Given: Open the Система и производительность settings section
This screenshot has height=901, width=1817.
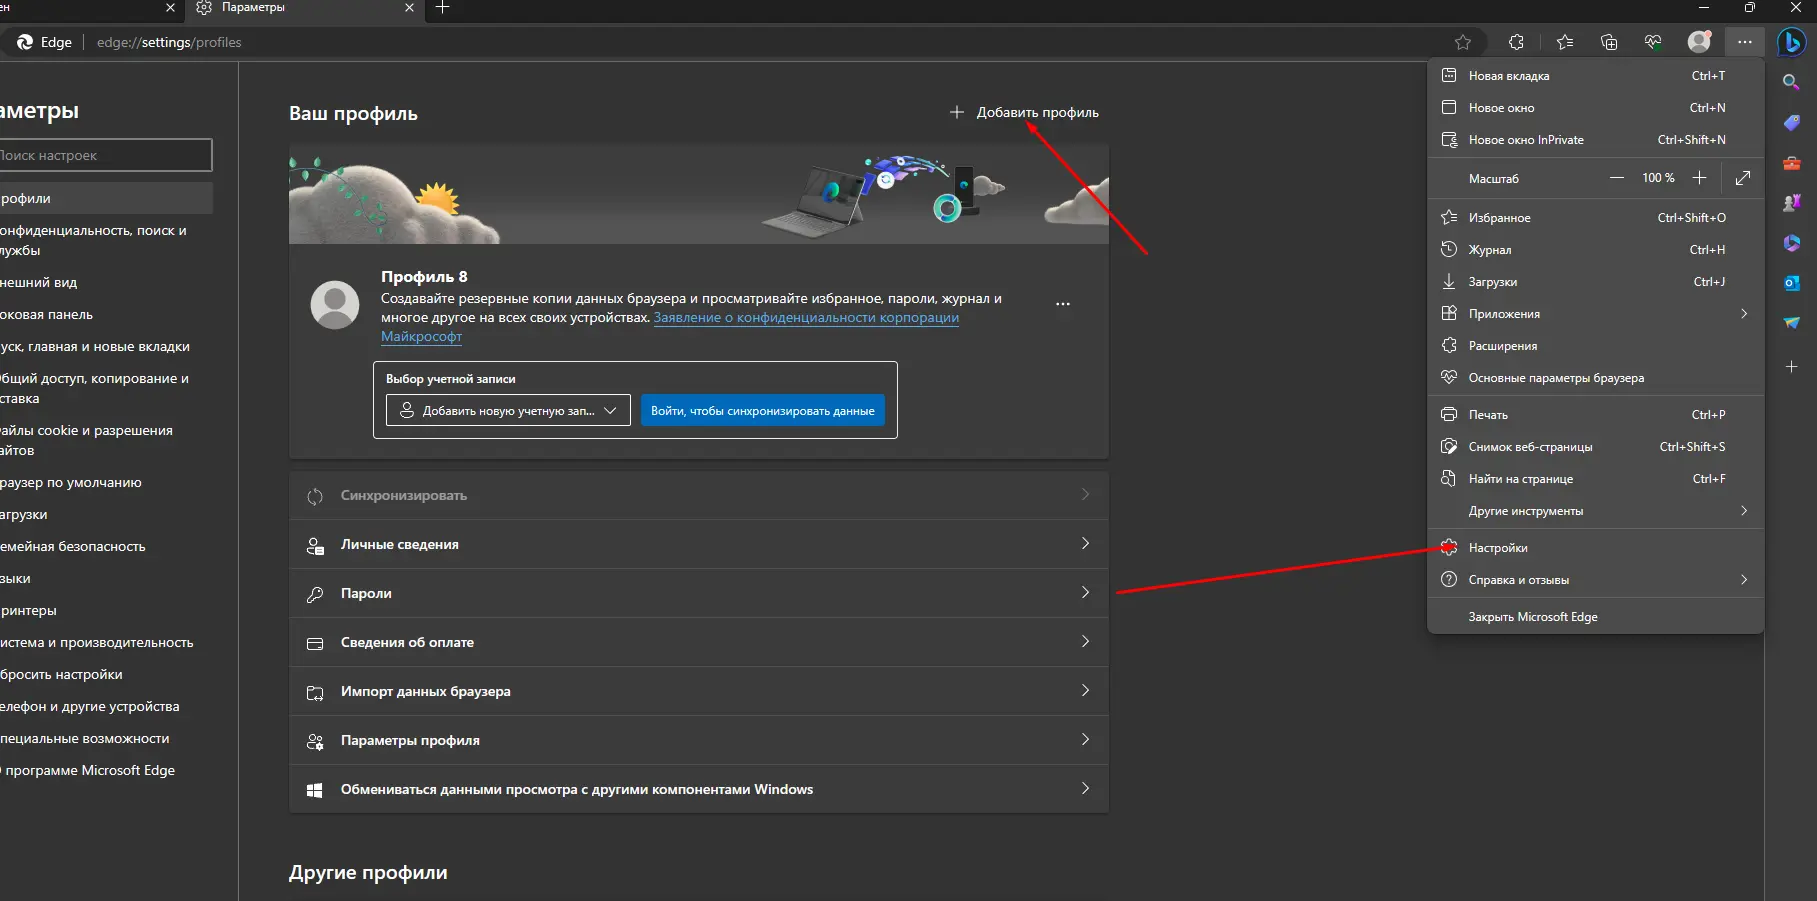Looking at the screenshot, I should coord(105,642).
